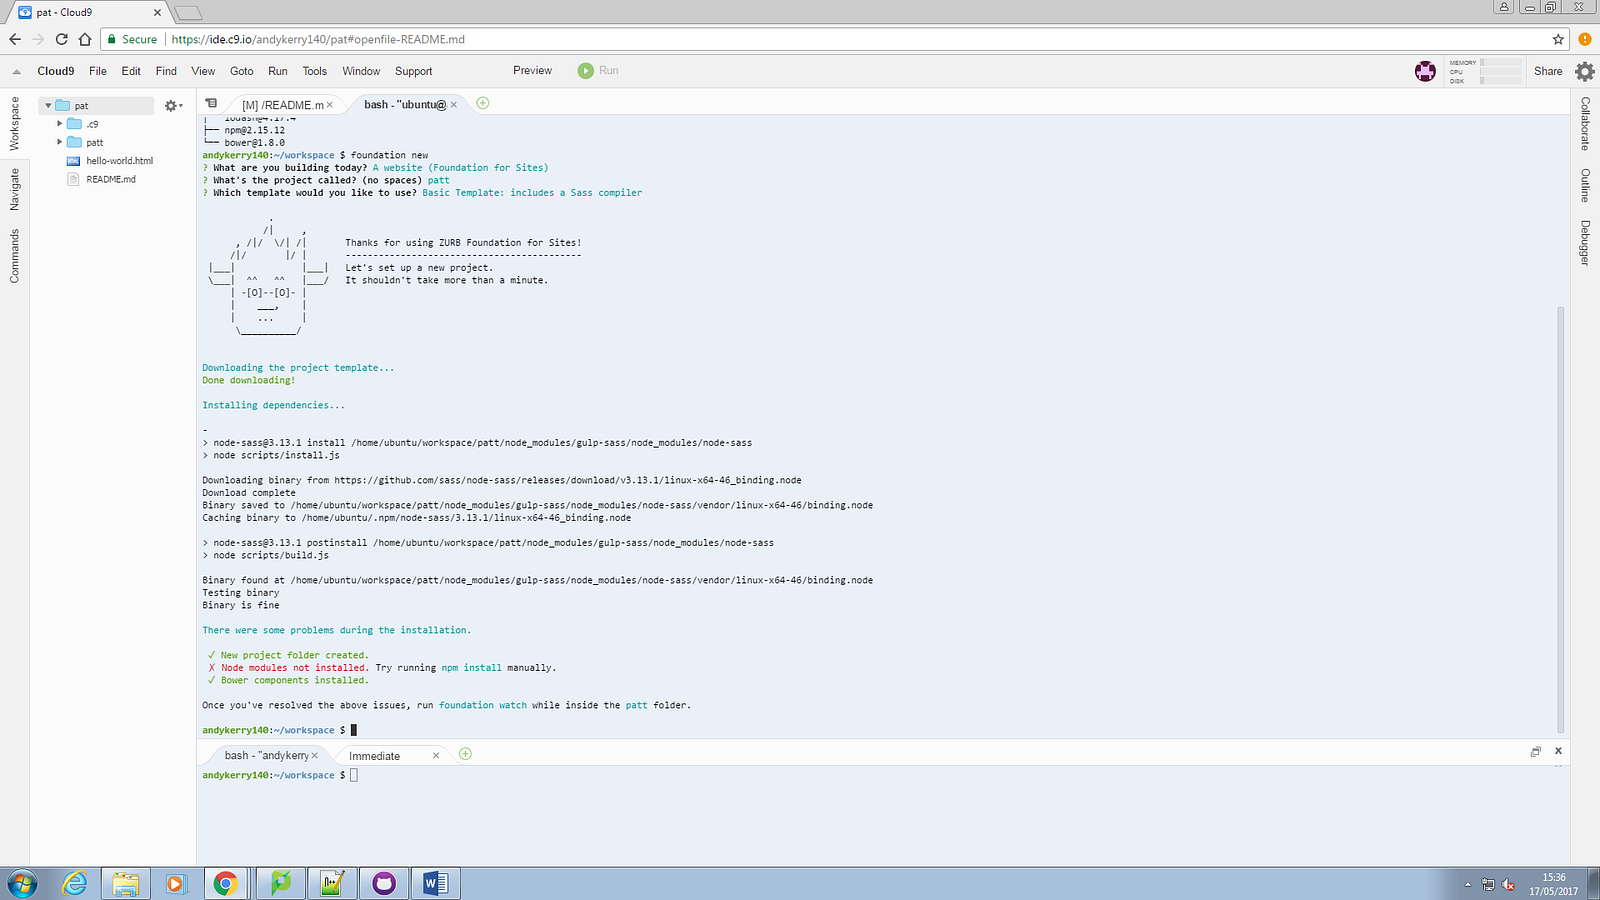This screenshot has width=1600, height=900.
Task: Reload the page with the refresh icon
Action: tap(61, 39)
